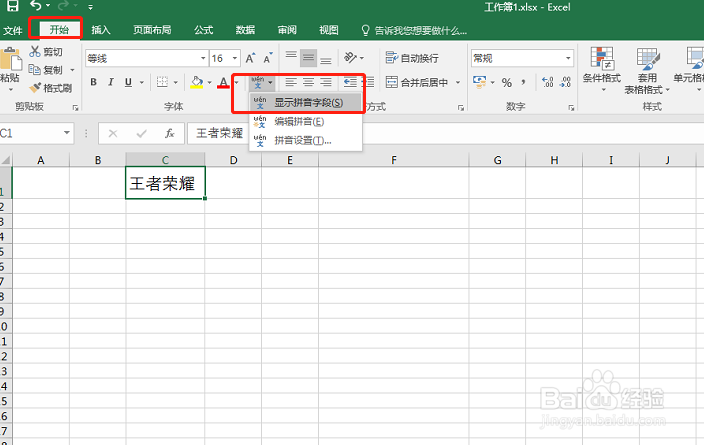Viewport: 704px width, 445px height.
Task: Click the Save icon in quick access toolbar
Action: (12, 6)
